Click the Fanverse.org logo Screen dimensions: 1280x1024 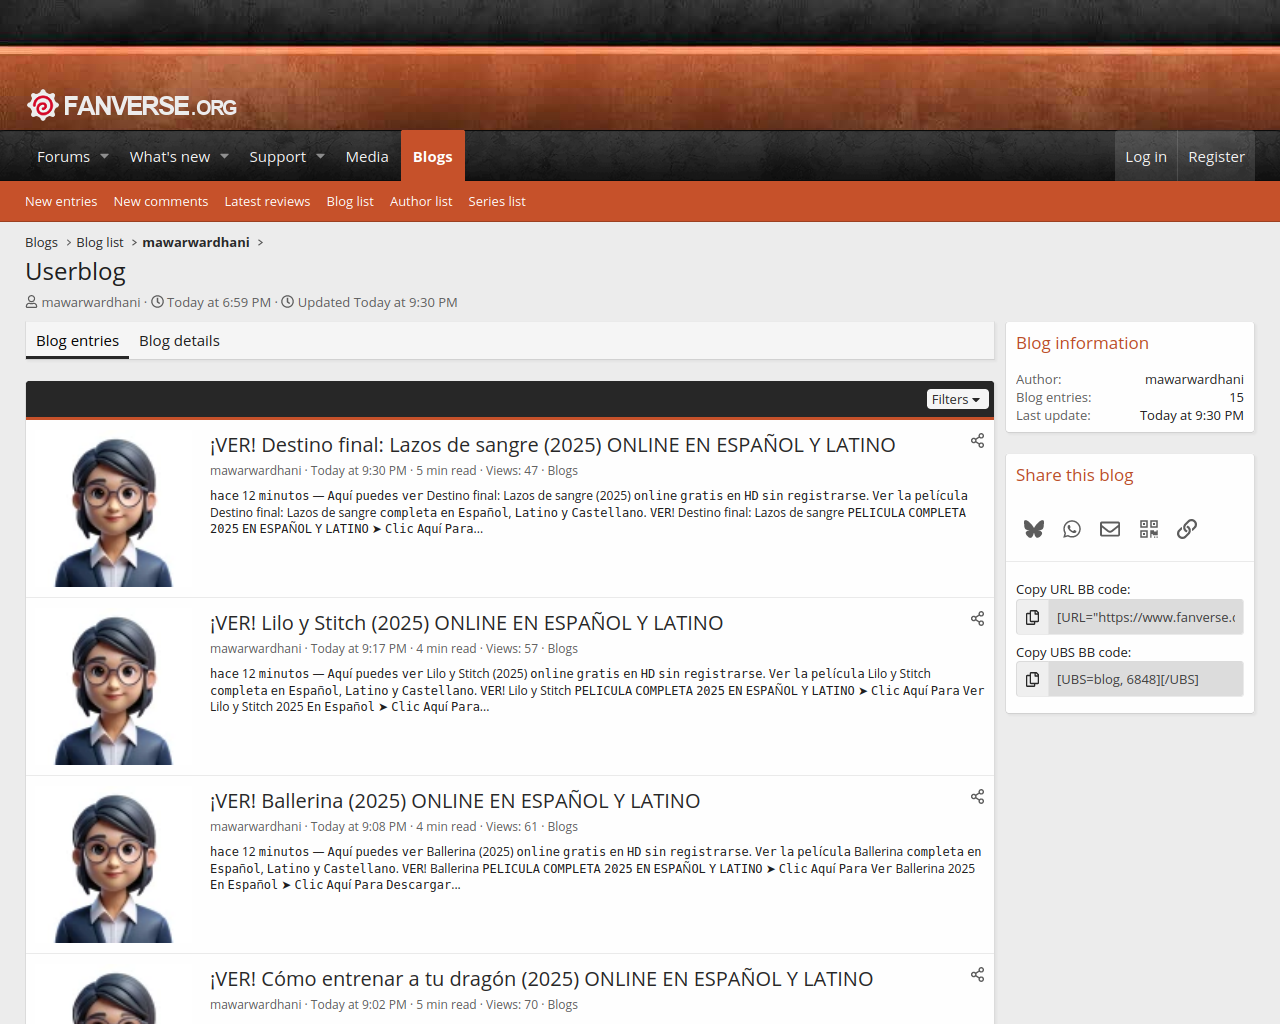coord(132,105)
